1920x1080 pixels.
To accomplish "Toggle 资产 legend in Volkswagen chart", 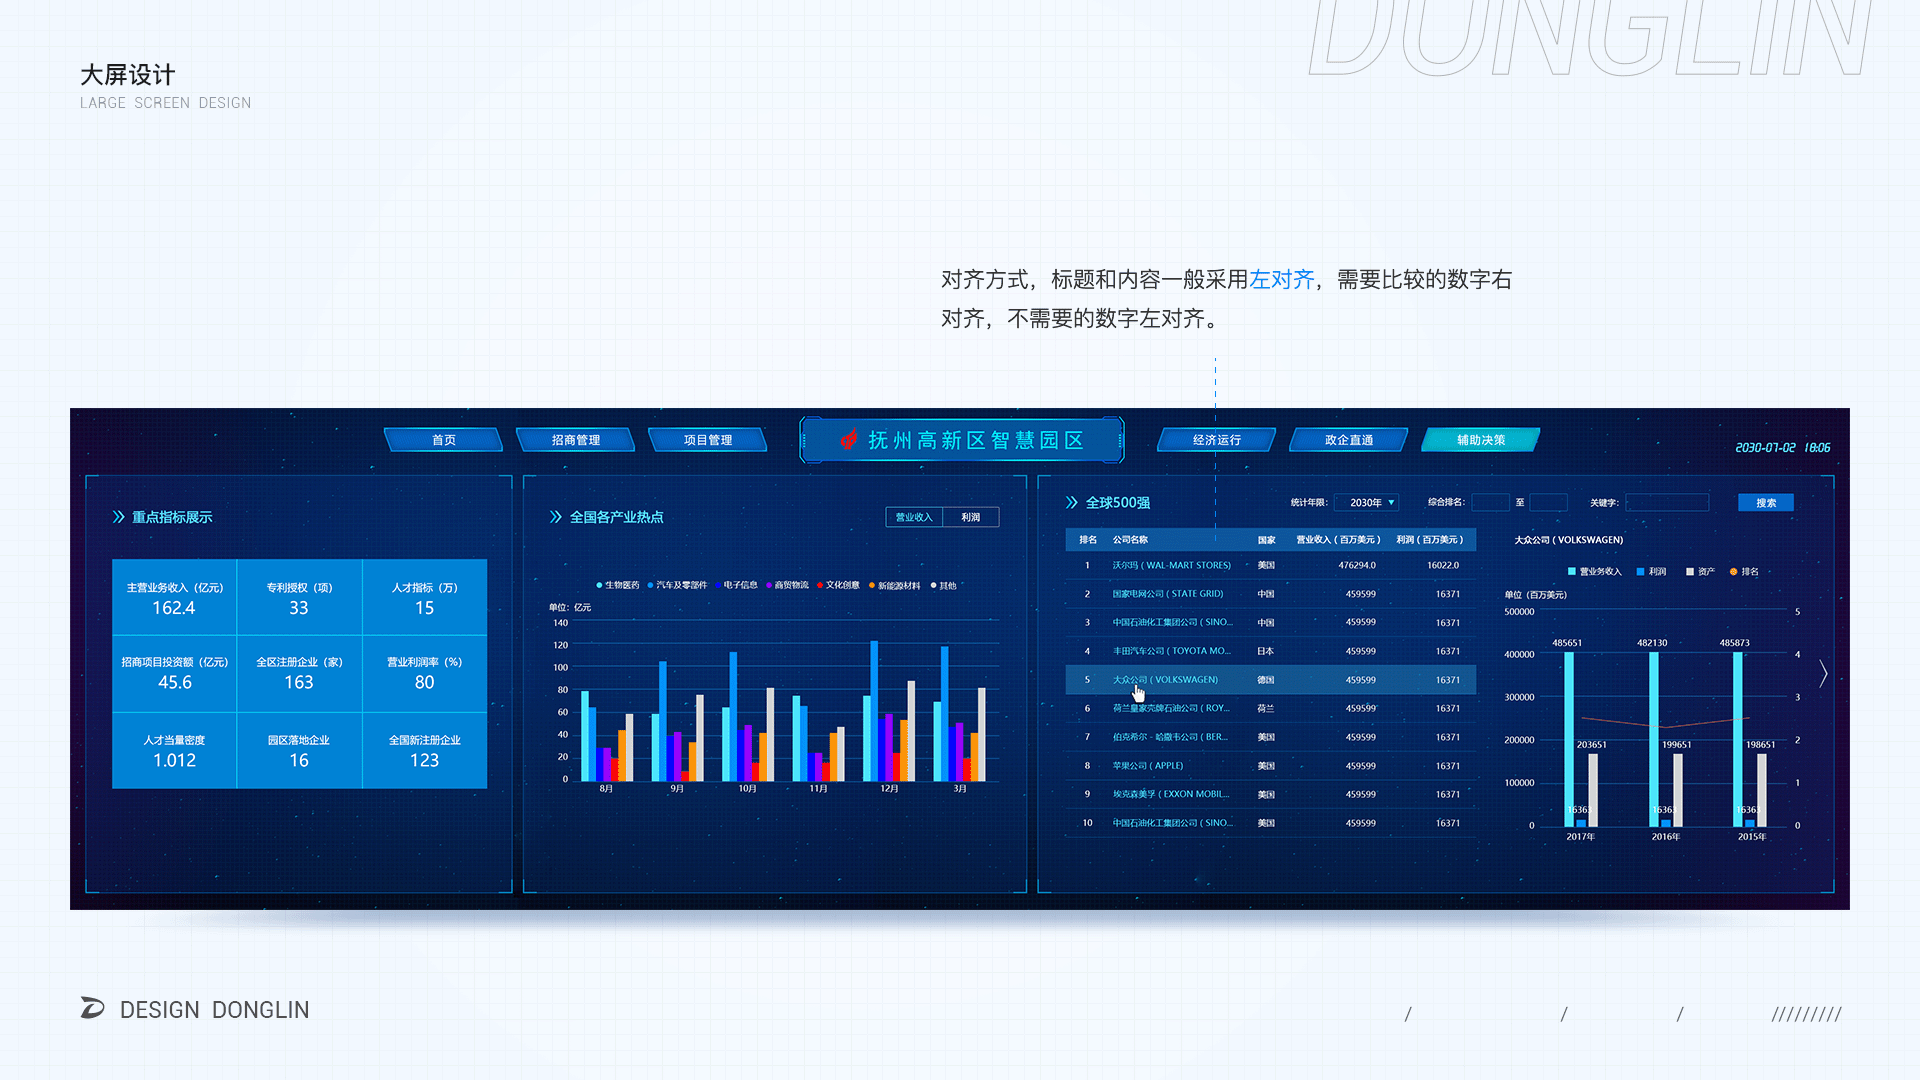I will tap(1700, 572).
